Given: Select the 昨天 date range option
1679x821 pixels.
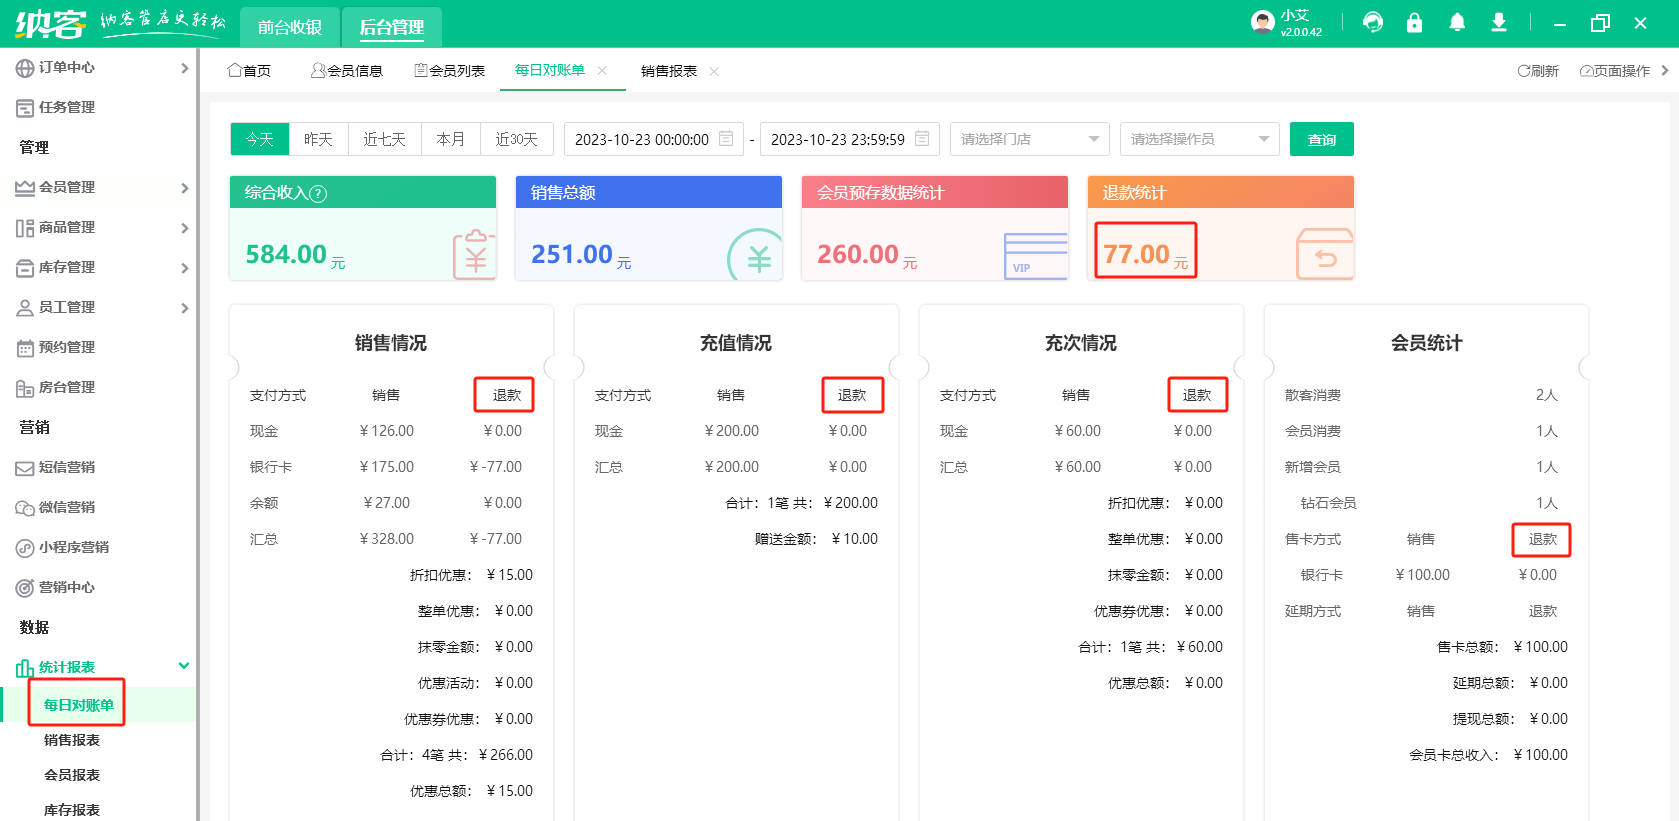Looking at the screenshot, I should (318, 139).
